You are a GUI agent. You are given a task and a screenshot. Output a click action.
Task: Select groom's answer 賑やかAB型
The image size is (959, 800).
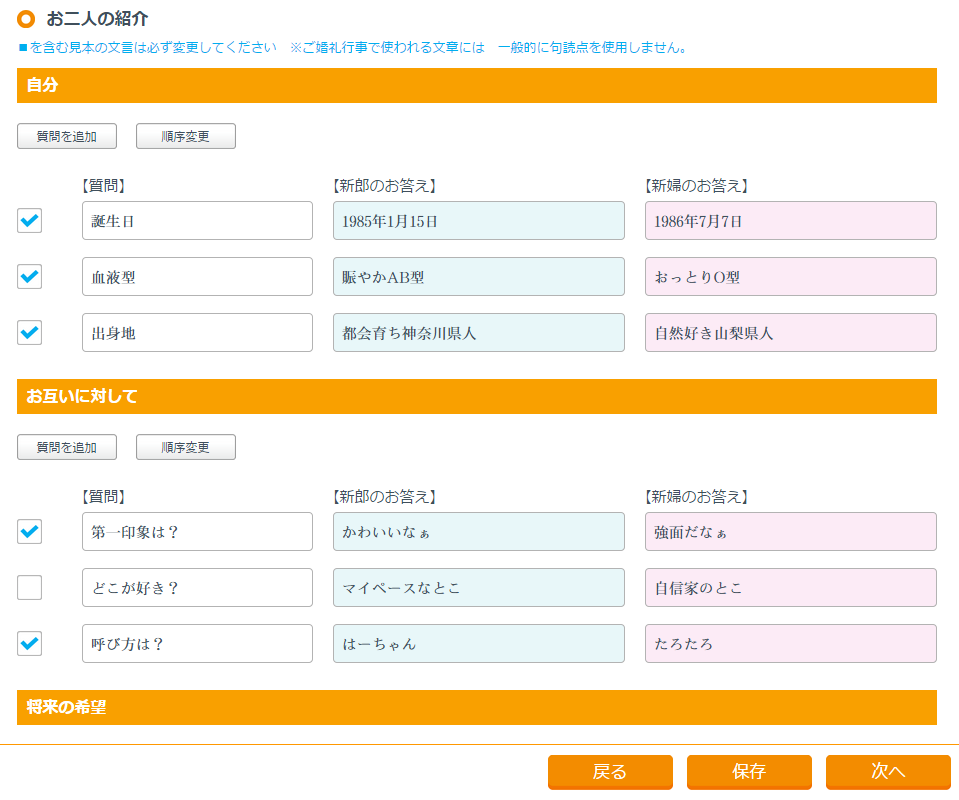(478, 277)
